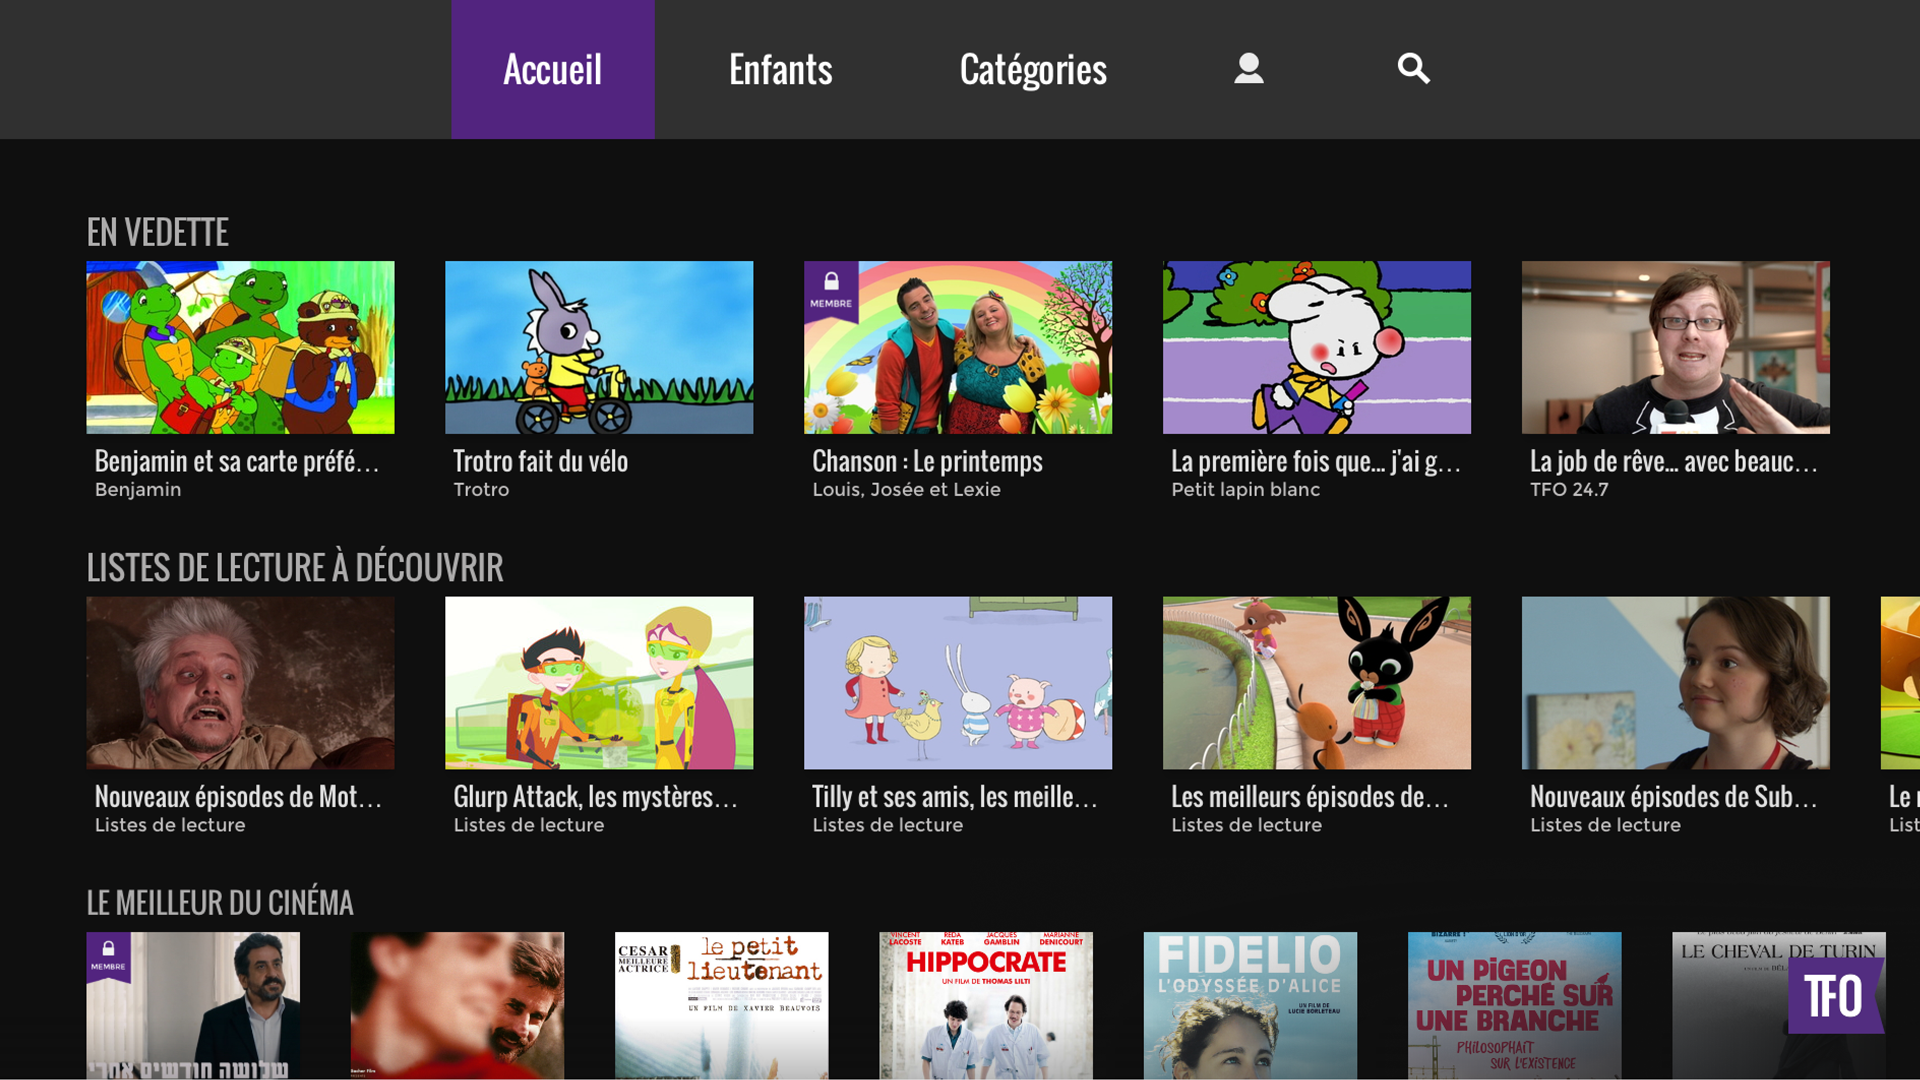Click the title La première fois que... j'ai g…
Image resolution: width=1920 pixels, height=1080 pixels.
click(1316, 461)
